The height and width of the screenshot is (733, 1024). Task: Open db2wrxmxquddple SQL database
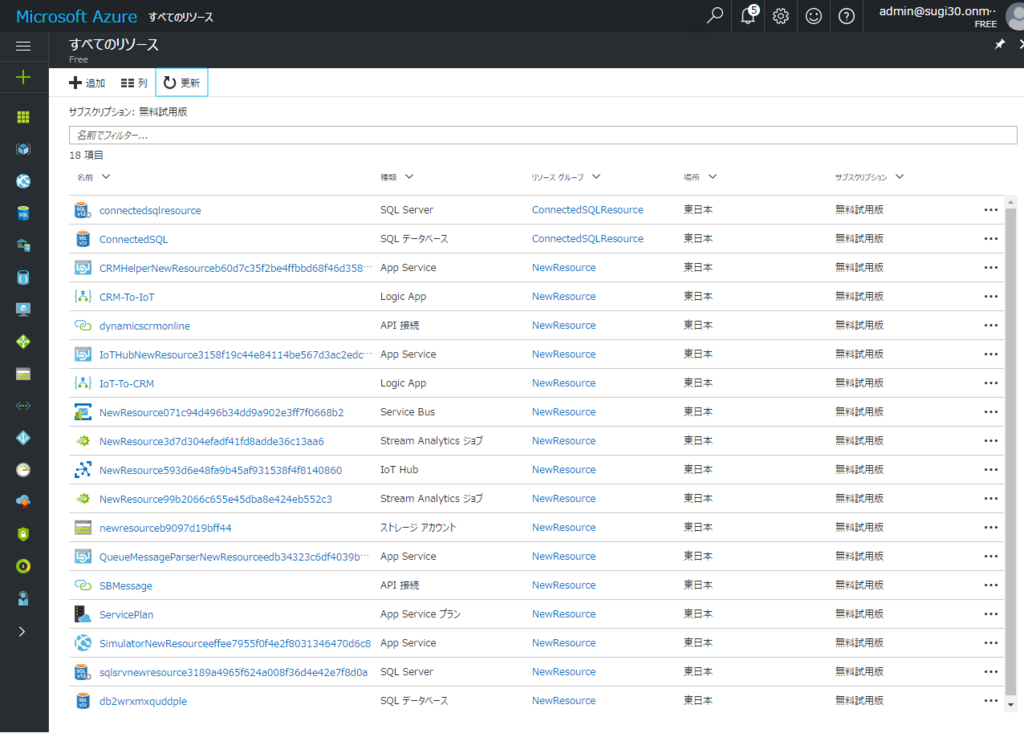point(143,701)
